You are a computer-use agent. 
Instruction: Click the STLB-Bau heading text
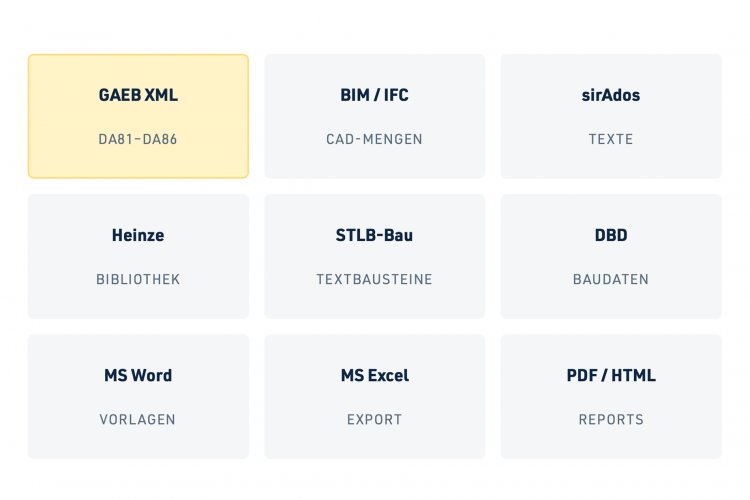(374, 235)
